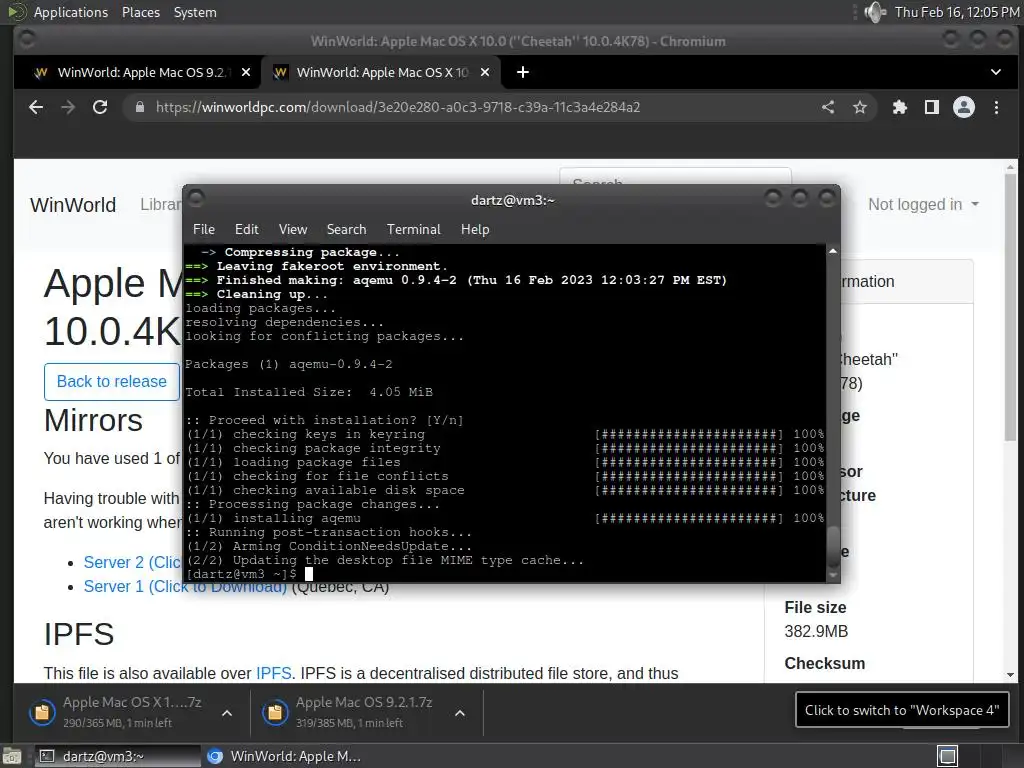Click the Chromium address bar URL
The width and height of the screenshot is (1024, 768).
point(398,107)
